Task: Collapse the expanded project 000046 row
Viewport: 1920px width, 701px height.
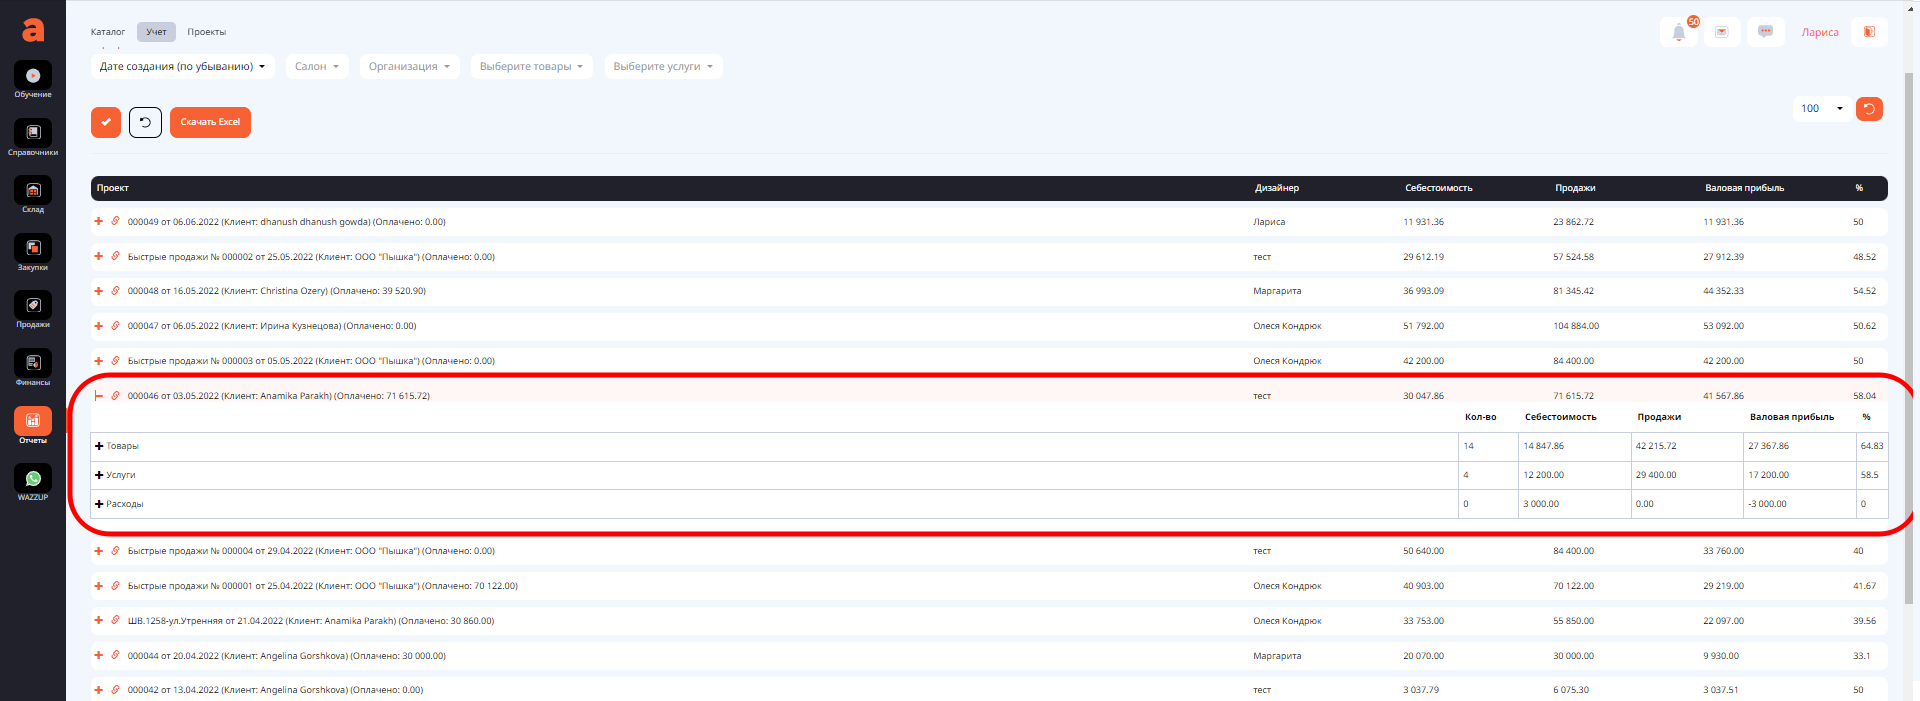Action: point(98,396)
